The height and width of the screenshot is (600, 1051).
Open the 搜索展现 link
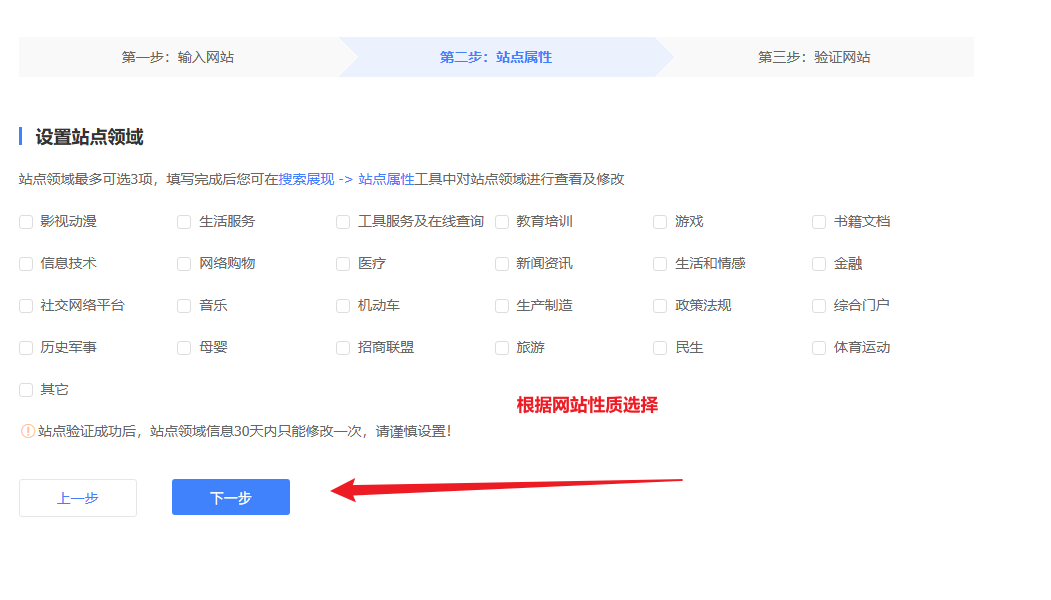[306, 179]
